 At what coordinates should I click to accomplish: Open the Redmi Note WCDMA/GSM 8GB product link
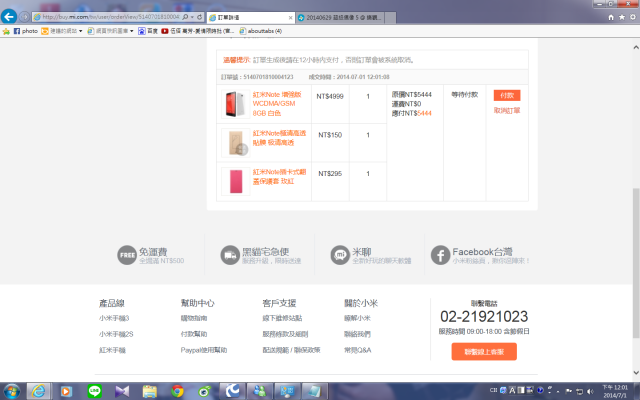(x=277, y=104)
